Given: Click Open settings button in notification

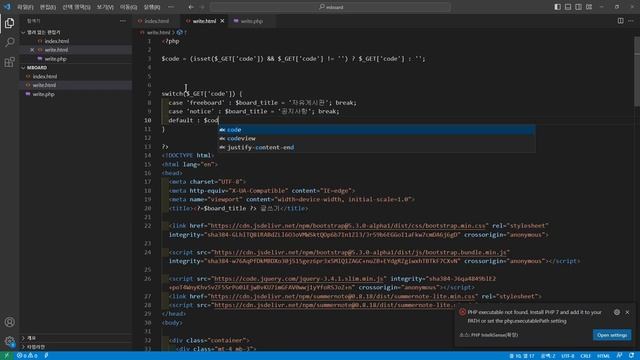Looking at the screenshot, I should pyautogui.click(x=612, y=335).
